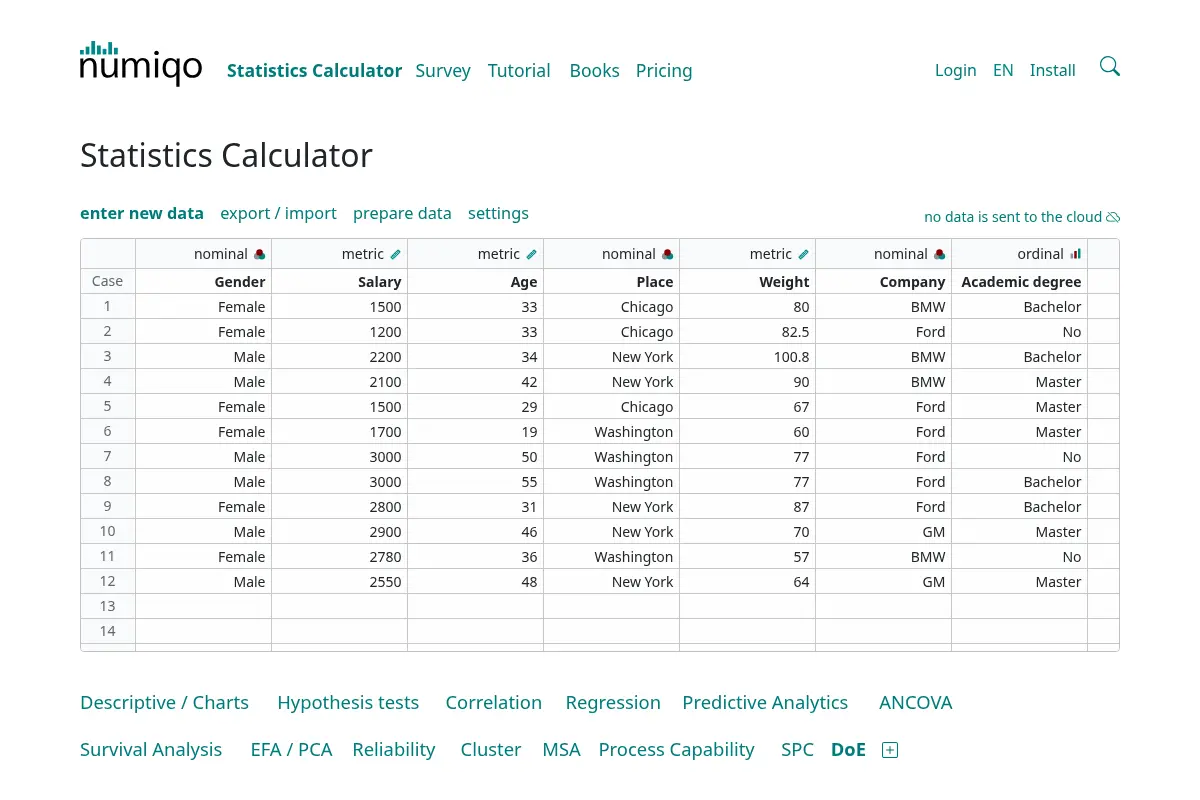The width and height of the screenshot is (1200, 800).
Task: Open the Weight scale level dropdown
Action: (x=748, y=254)
